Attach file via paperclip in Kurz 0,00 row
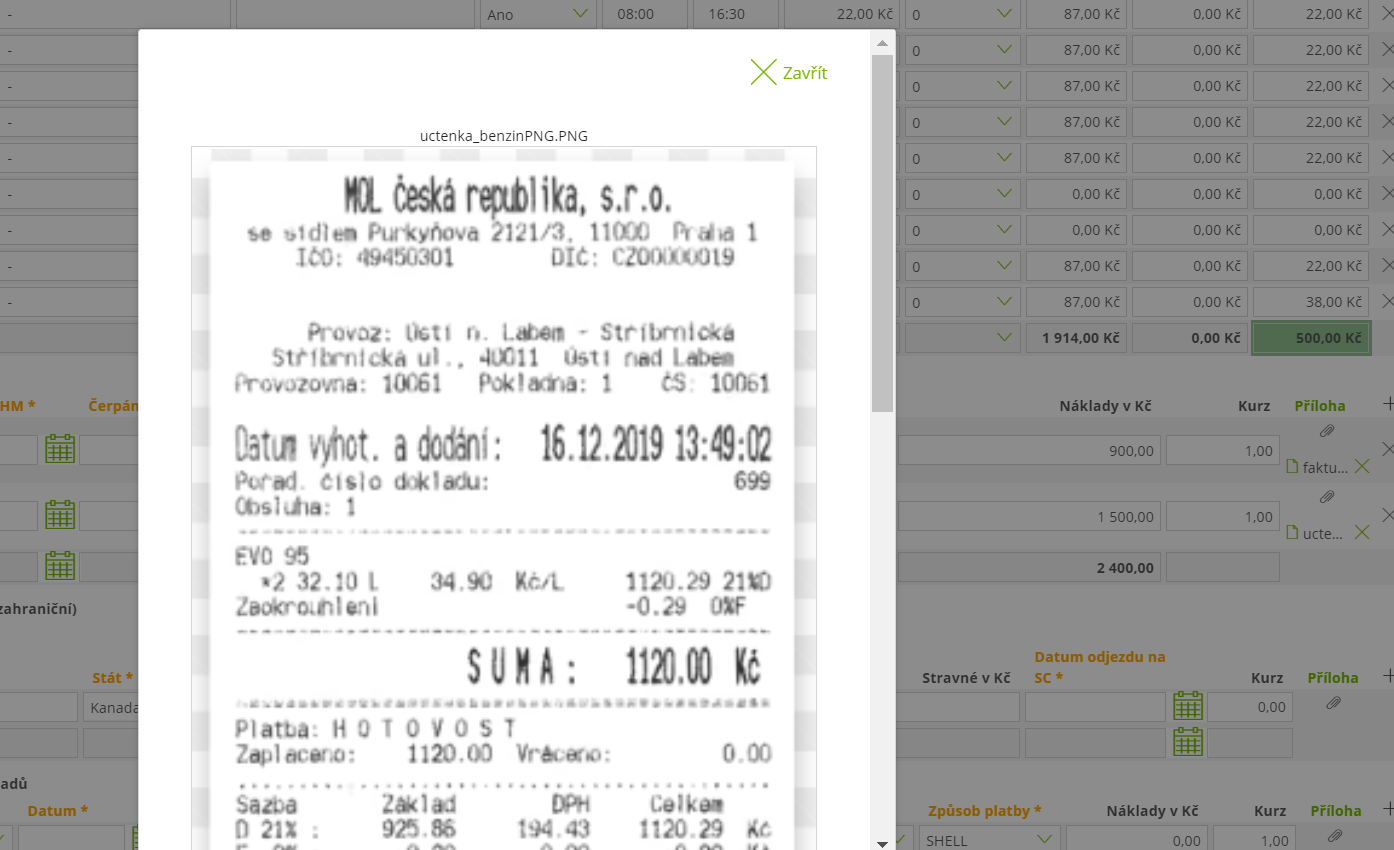Screen dimensions: 1394x850 pos(1333,704)
